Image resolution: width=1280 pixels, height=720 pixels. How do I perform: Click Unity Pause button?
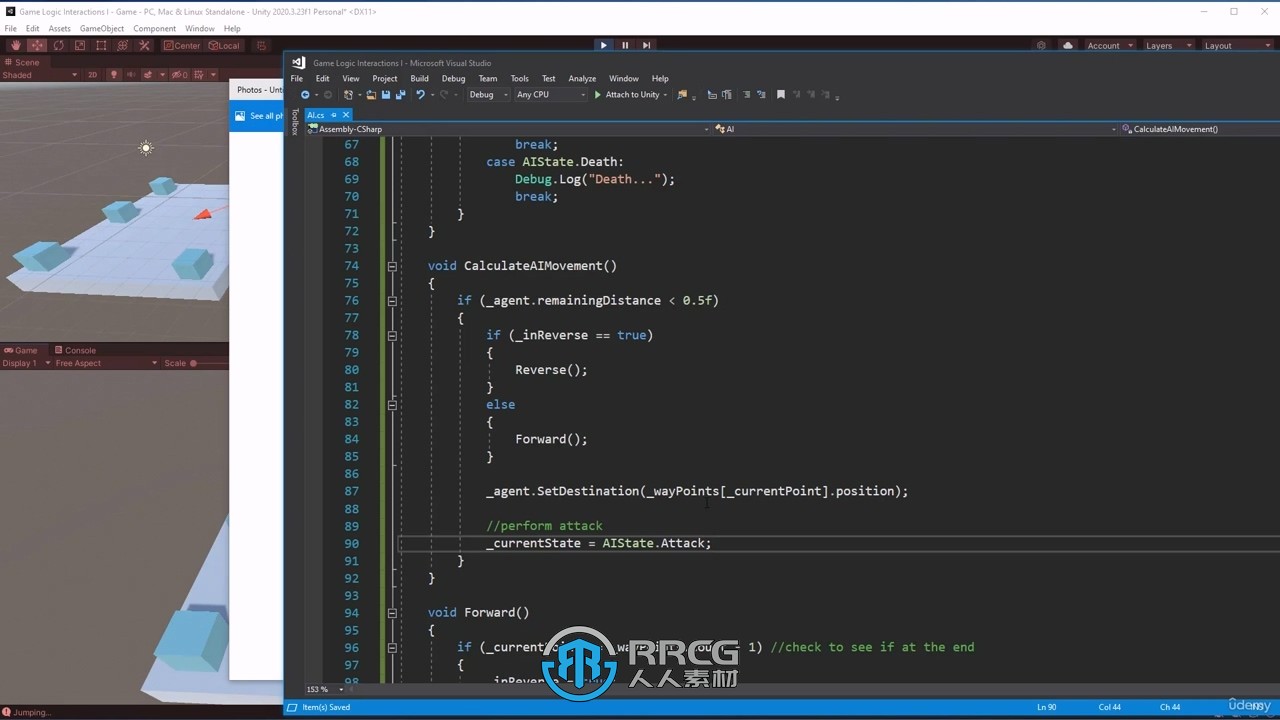pos(625,45)
